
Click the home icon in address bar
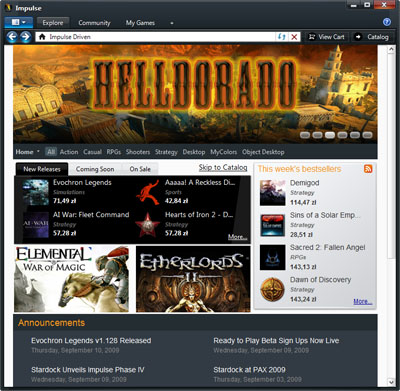coord(42,37)
